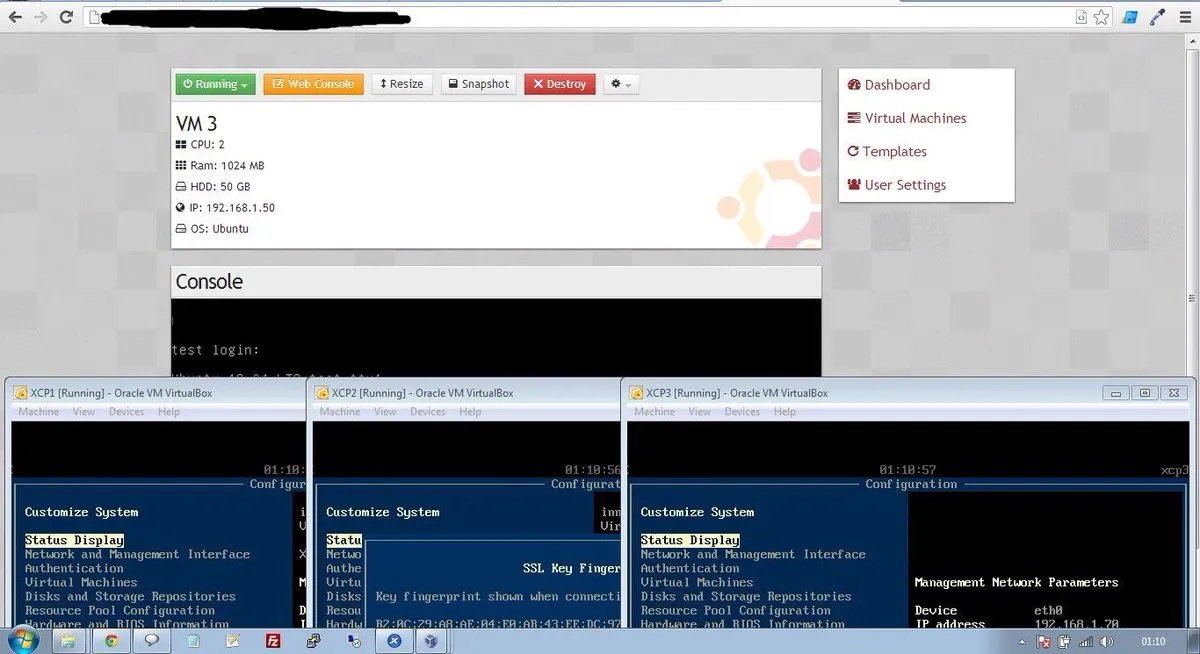Select Virtual Machines in XCP1 console menu
Viewport: 1200px width, 654px height.
pos(81,582)
